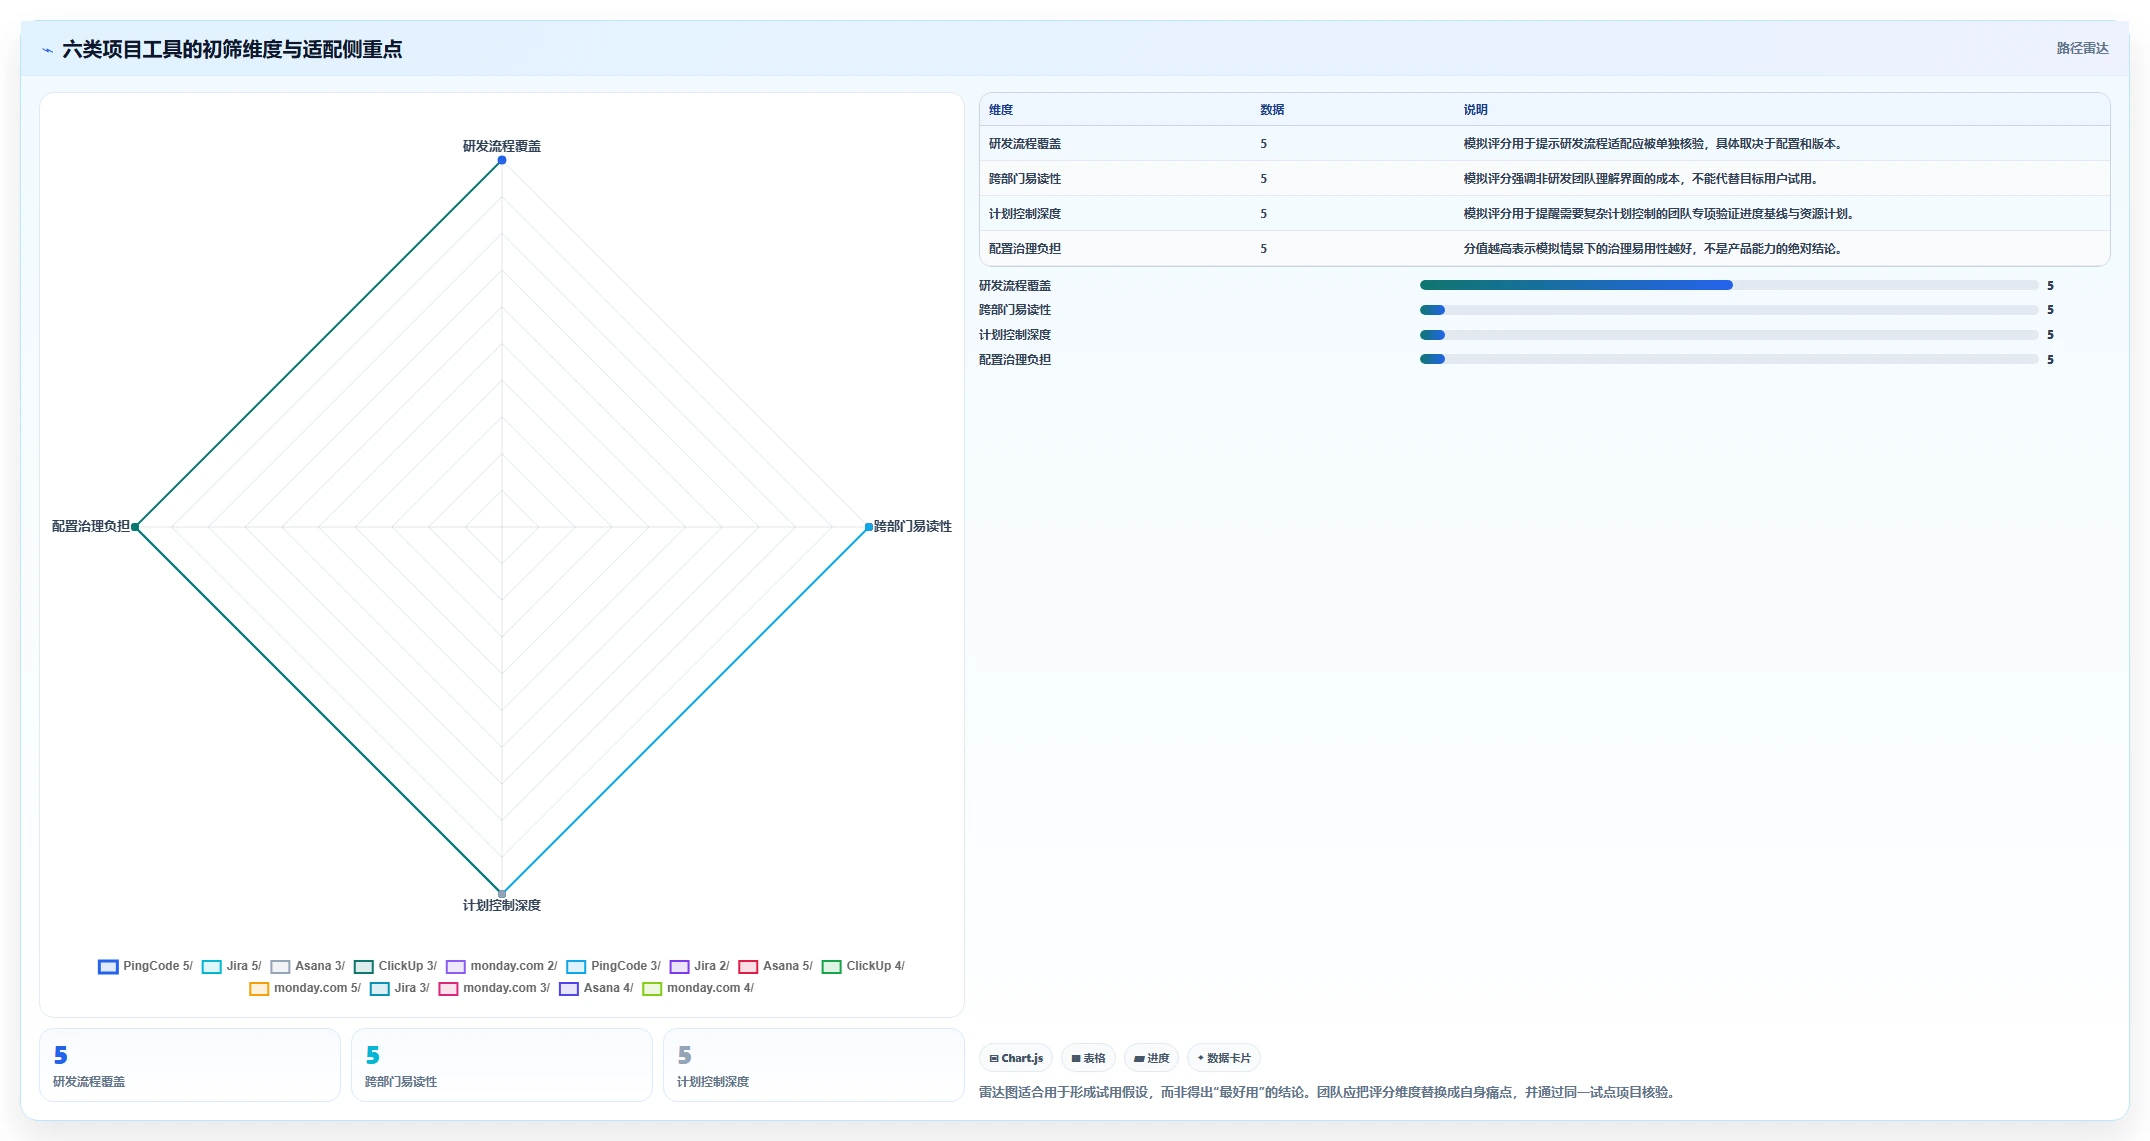
Task: Click the description starting 模拟评分用于提醒需要复杂计划
Action: click(x=1659, y=214)
